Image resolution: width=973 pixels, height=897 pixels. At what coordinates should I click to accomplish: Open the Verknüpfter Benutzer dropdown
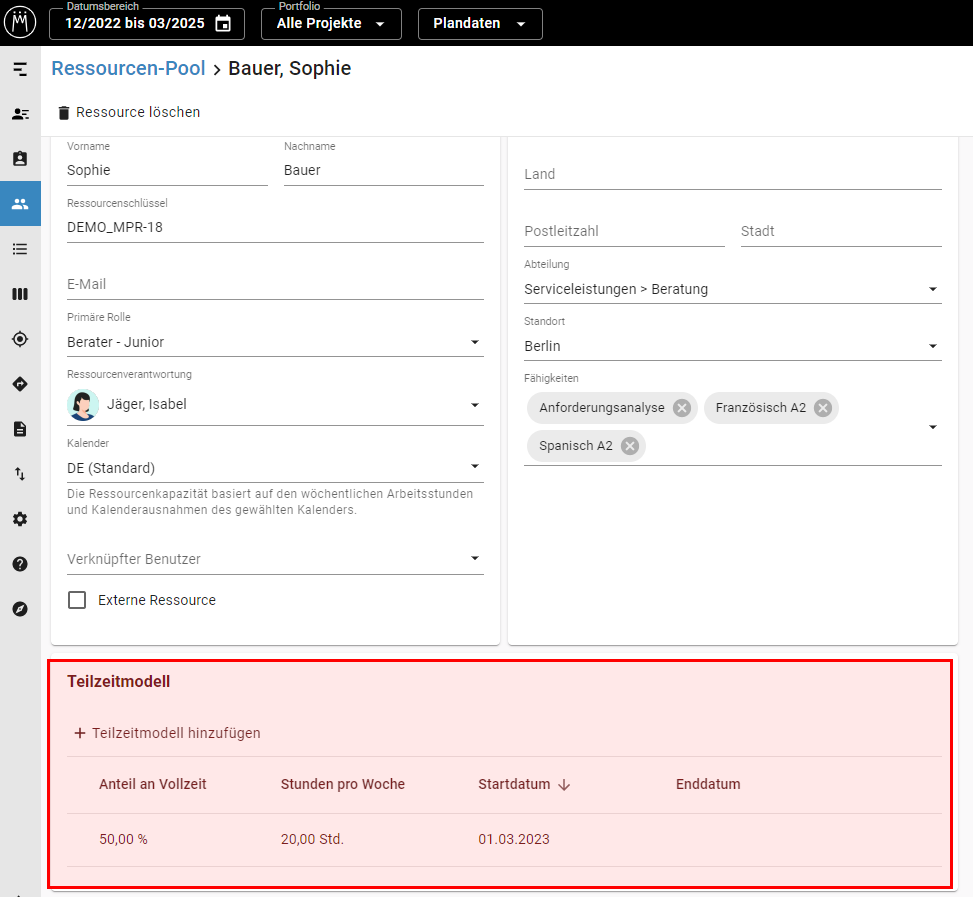click(x=276, y=559)
